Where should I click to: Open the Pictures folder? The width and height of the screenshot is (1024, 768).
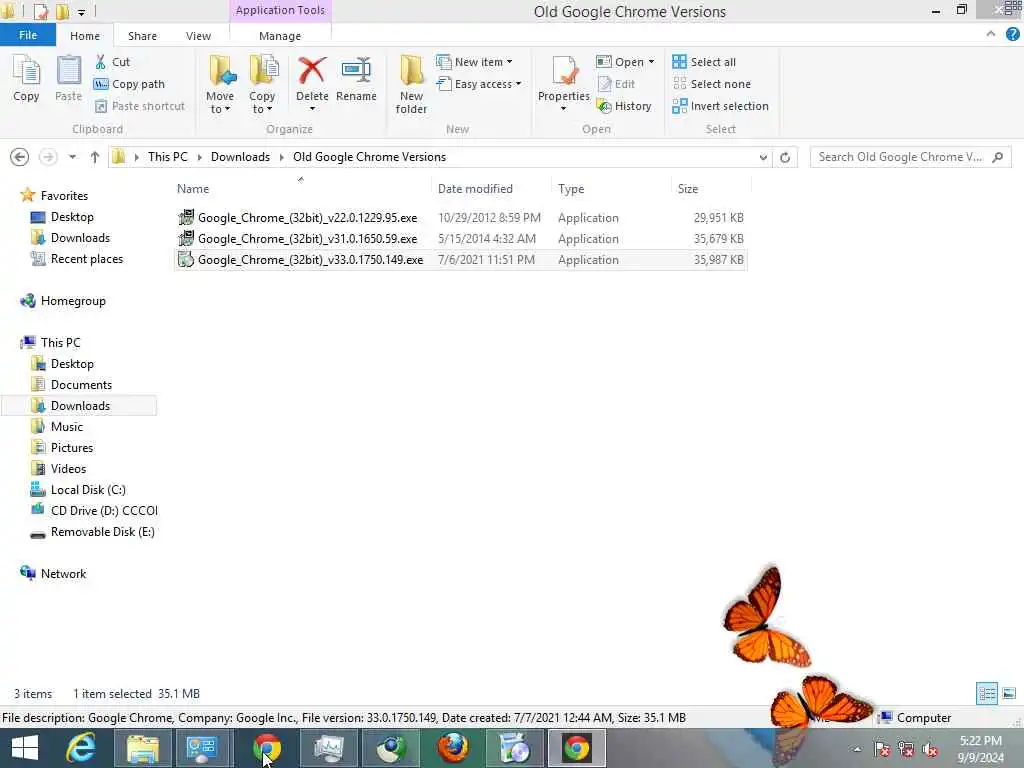(x=72, y=448)
